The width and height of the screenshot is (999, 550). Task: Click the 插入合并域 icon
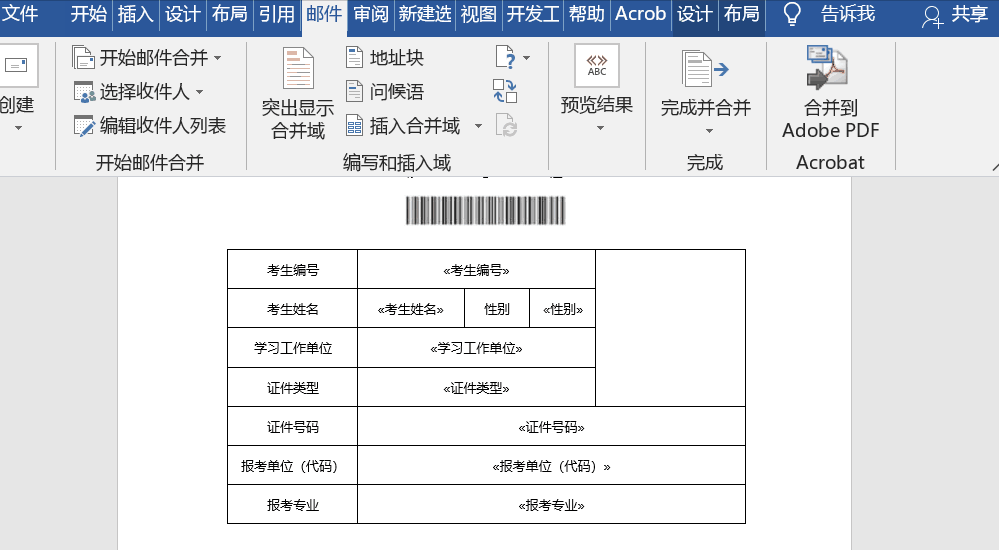coord(355,126)
